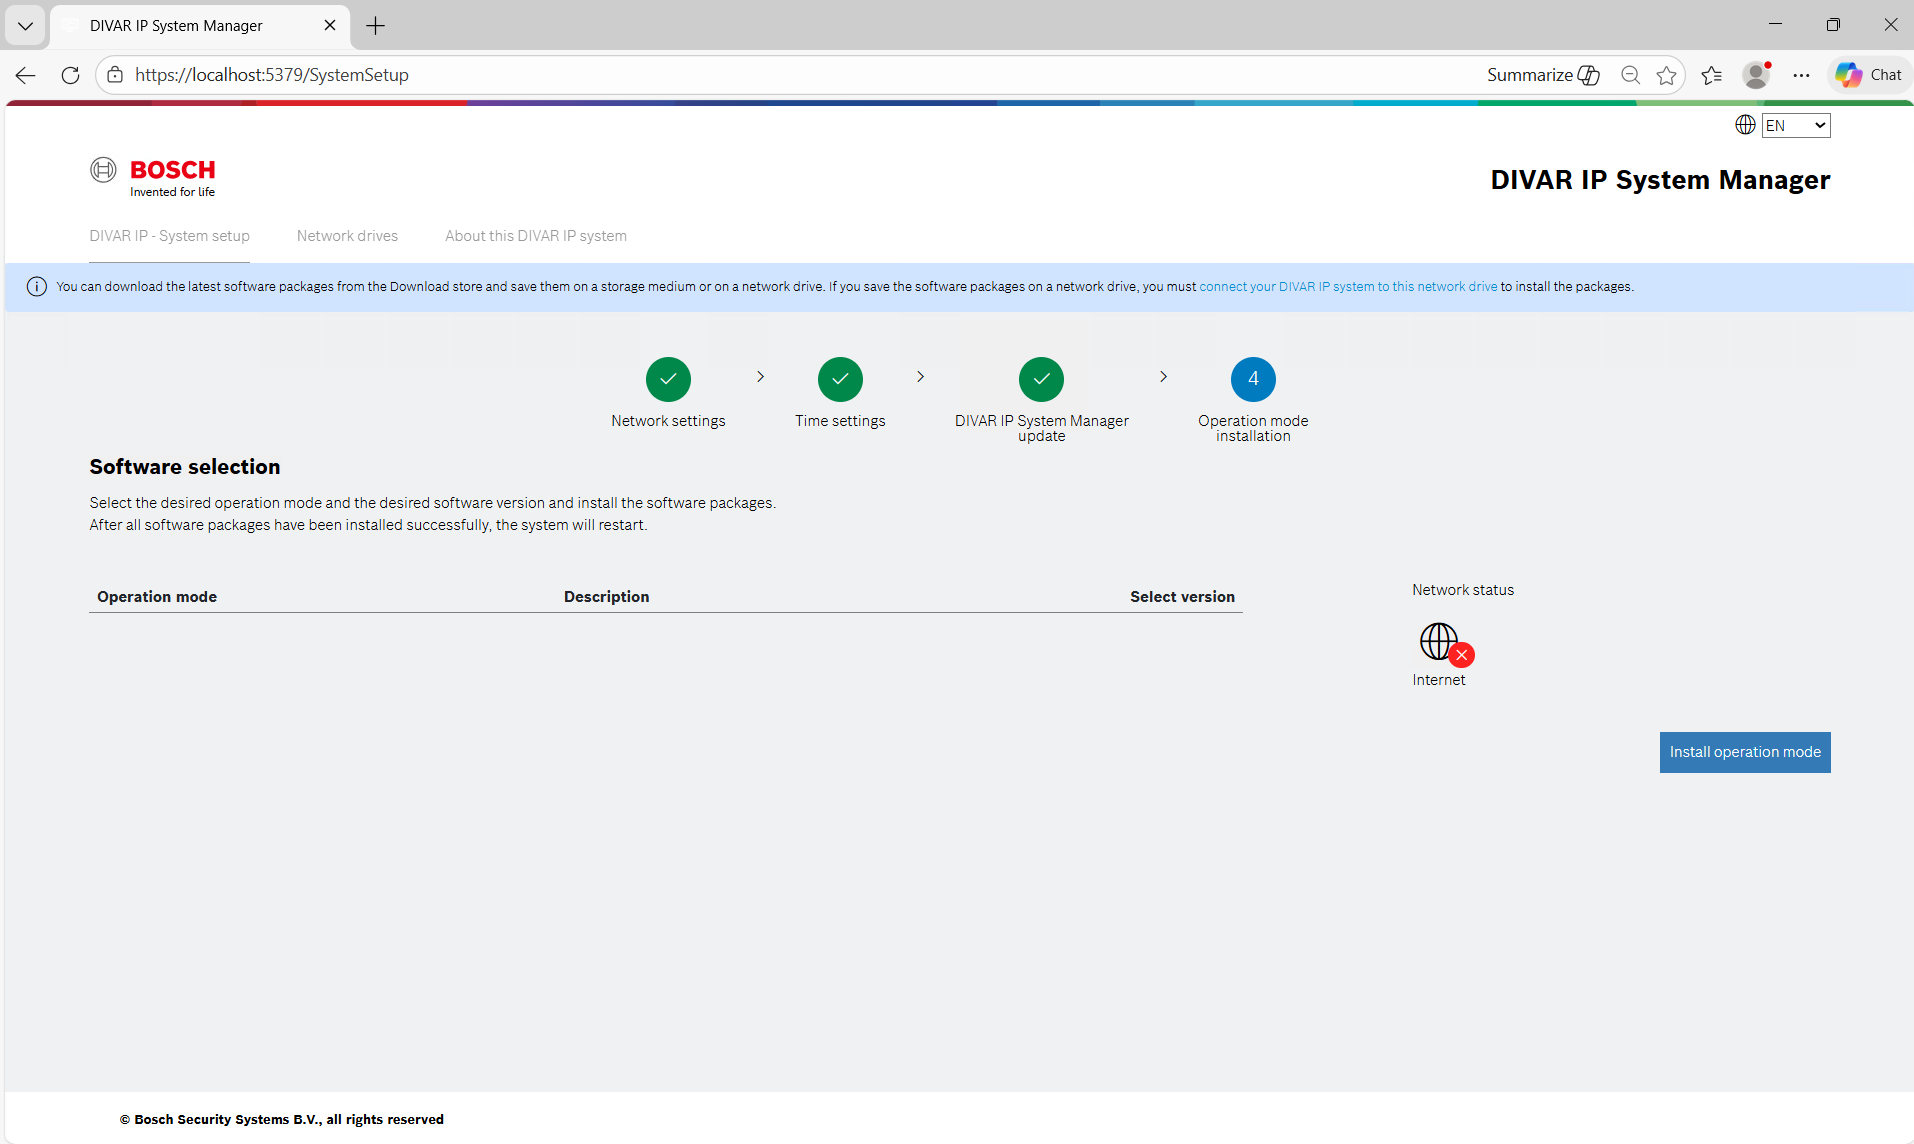Image resolution: width=1914 pixels, height=1144 pixels.
Task: Switch to Network drives tab
Action: click(347, 236)
